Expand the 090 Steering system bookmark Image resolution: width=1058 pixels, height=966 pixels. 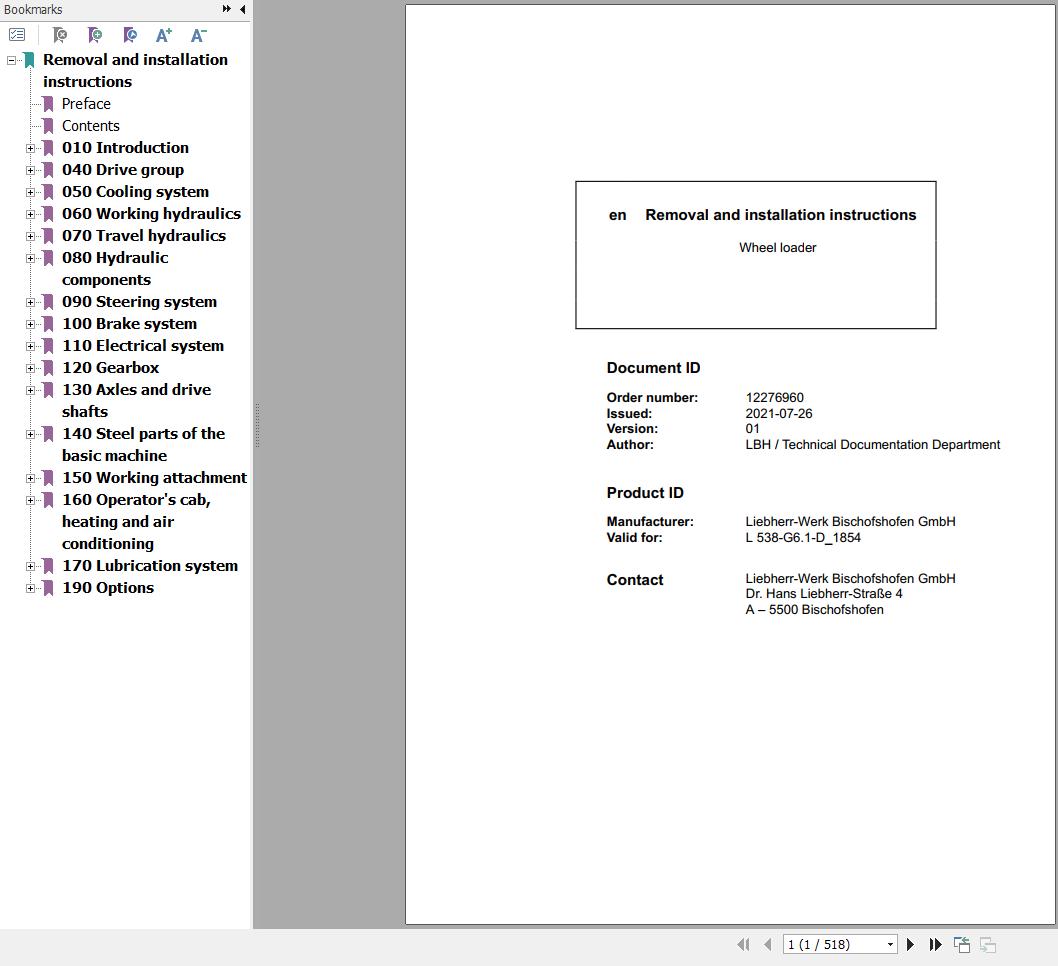pyautogui.click(x=30, y=302)
